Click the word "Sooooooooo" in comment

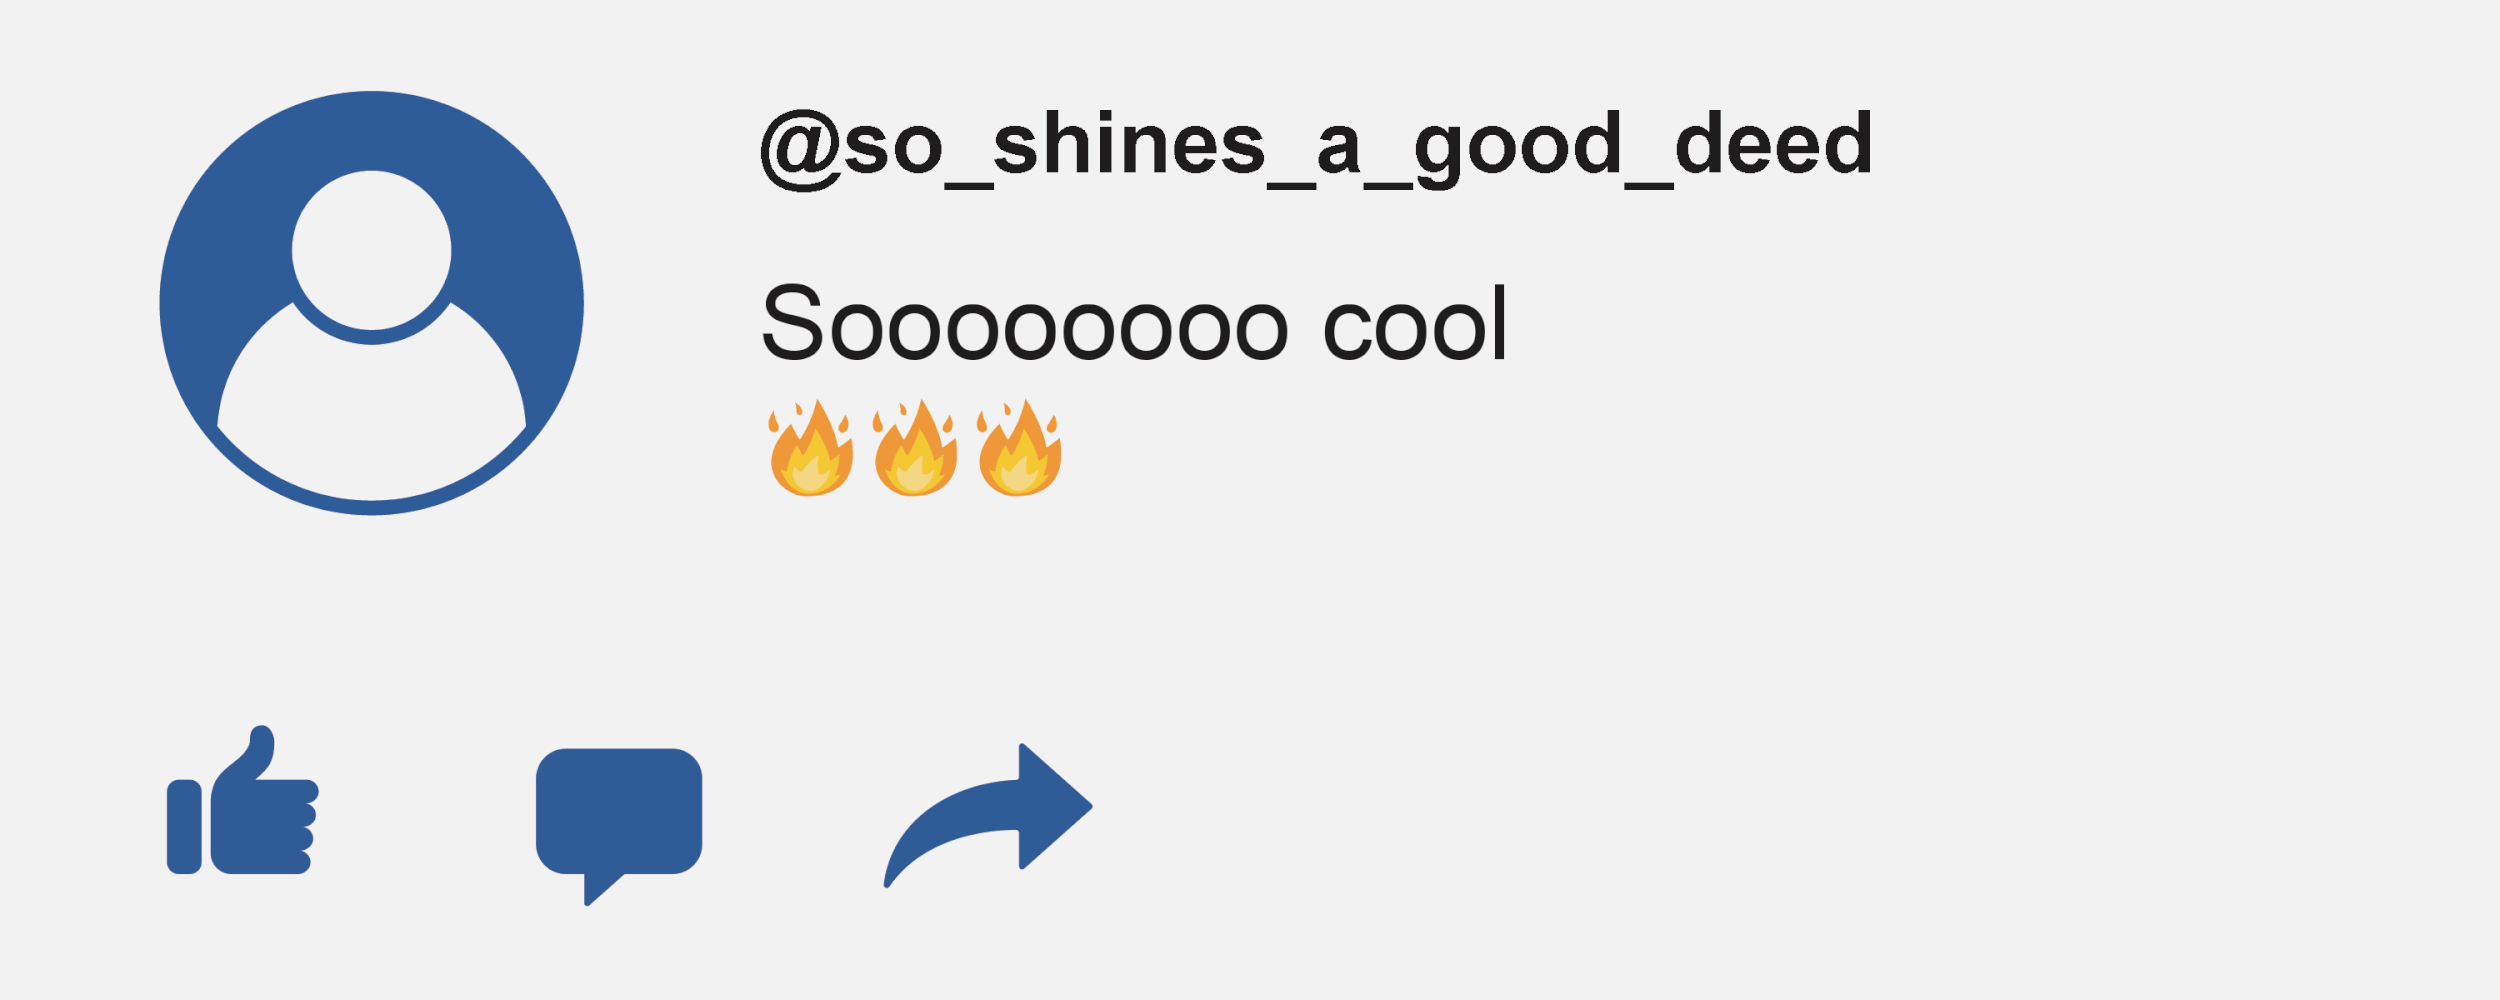1025,324
